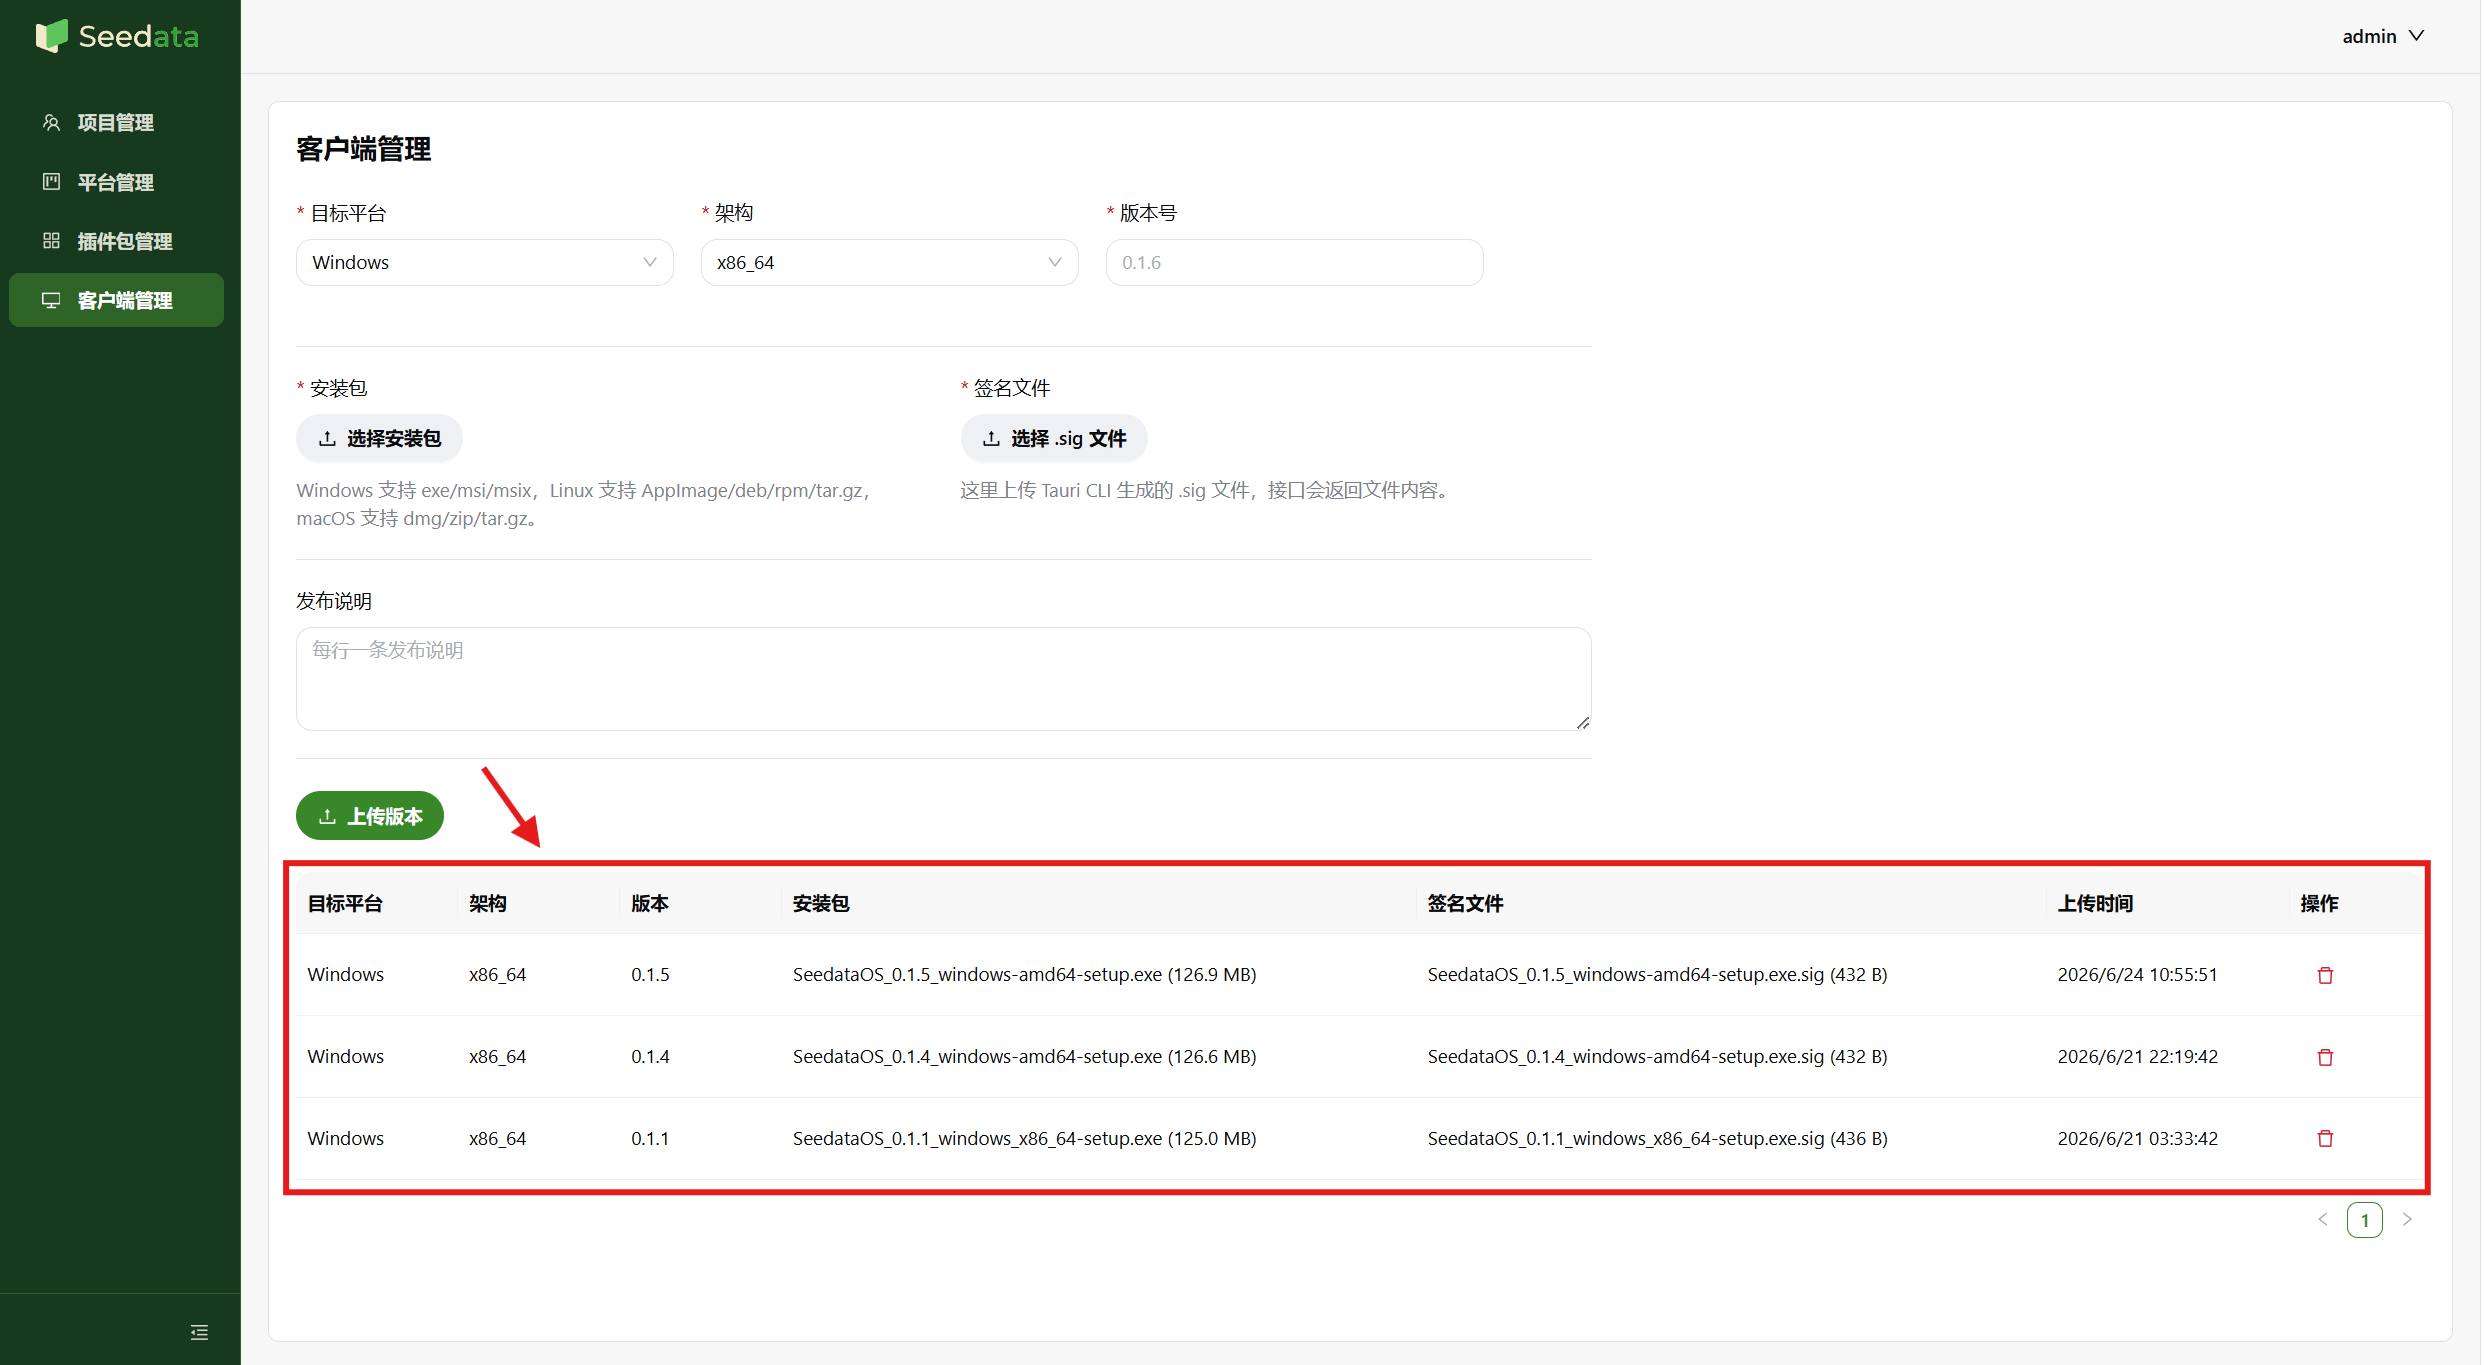The width and height of the screenshot is (2484, 1365).
Task: Open 项目管理 in the sidebar
Action: click(116, 122)
